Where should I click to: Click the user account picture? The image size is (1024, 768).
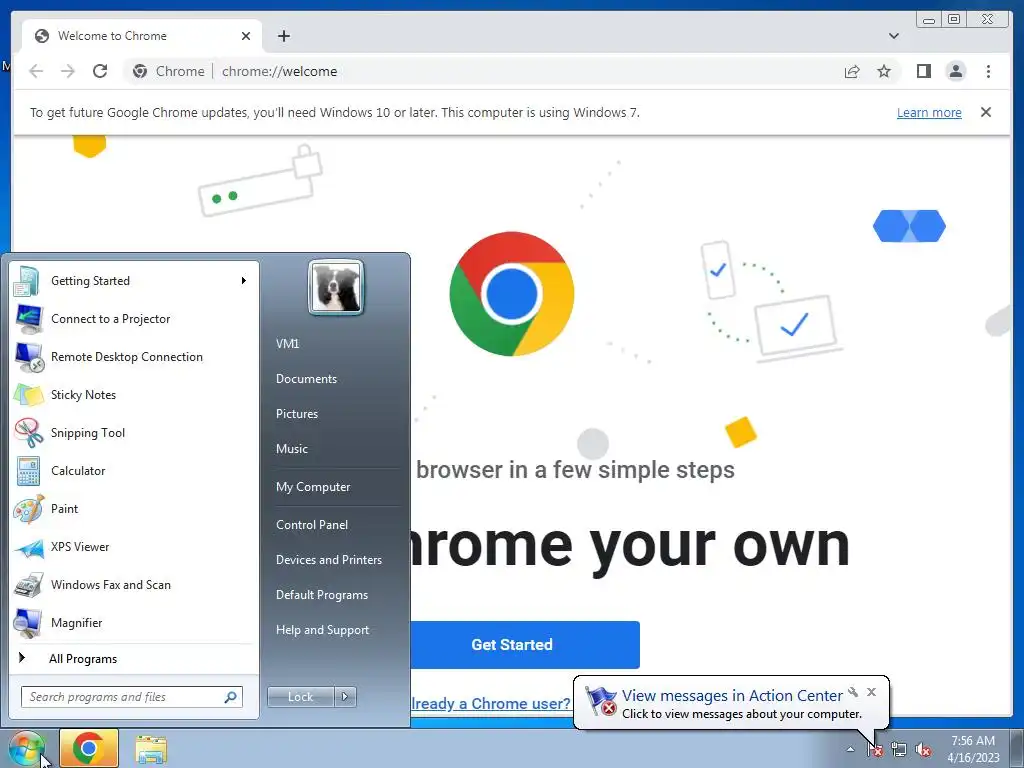(336, 287)
